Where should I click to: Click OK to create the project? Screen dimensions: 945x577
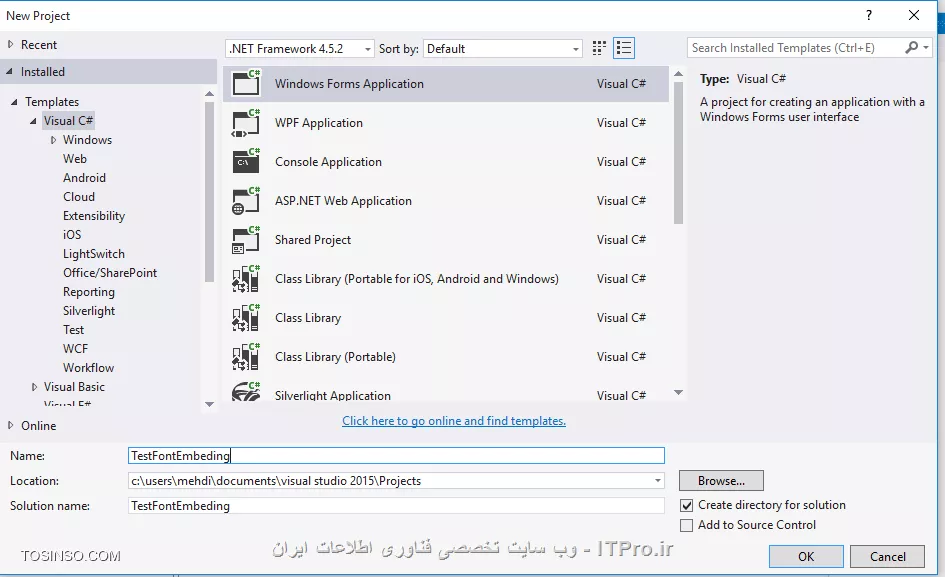tap(806, 557)
